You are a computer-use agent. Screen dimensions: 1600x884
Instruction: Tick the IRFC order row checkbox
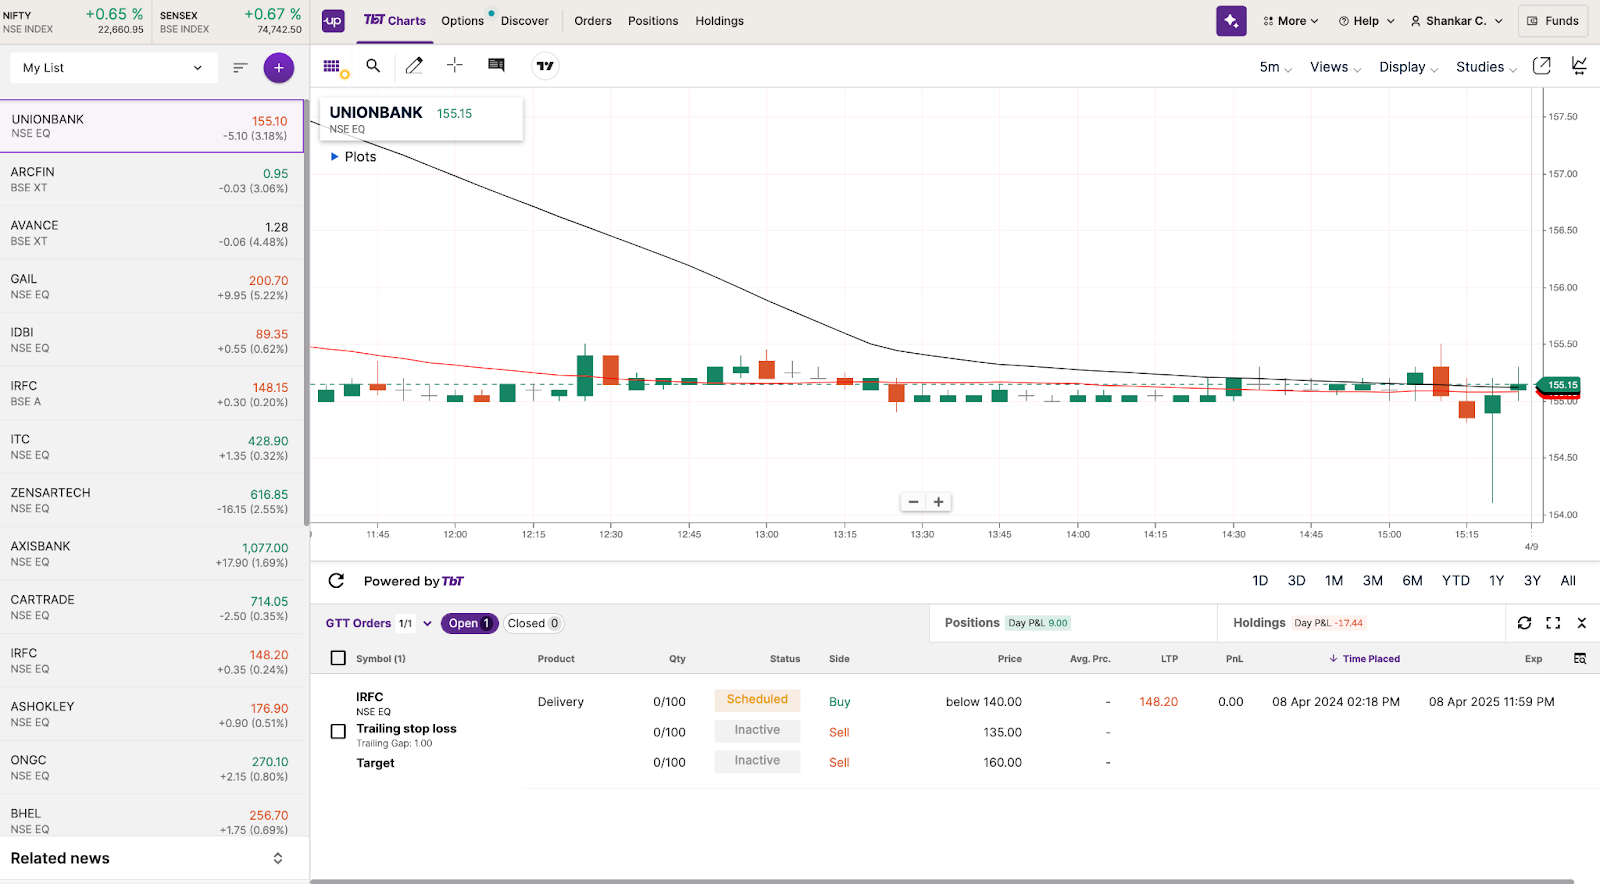click(x=338, y=731)
